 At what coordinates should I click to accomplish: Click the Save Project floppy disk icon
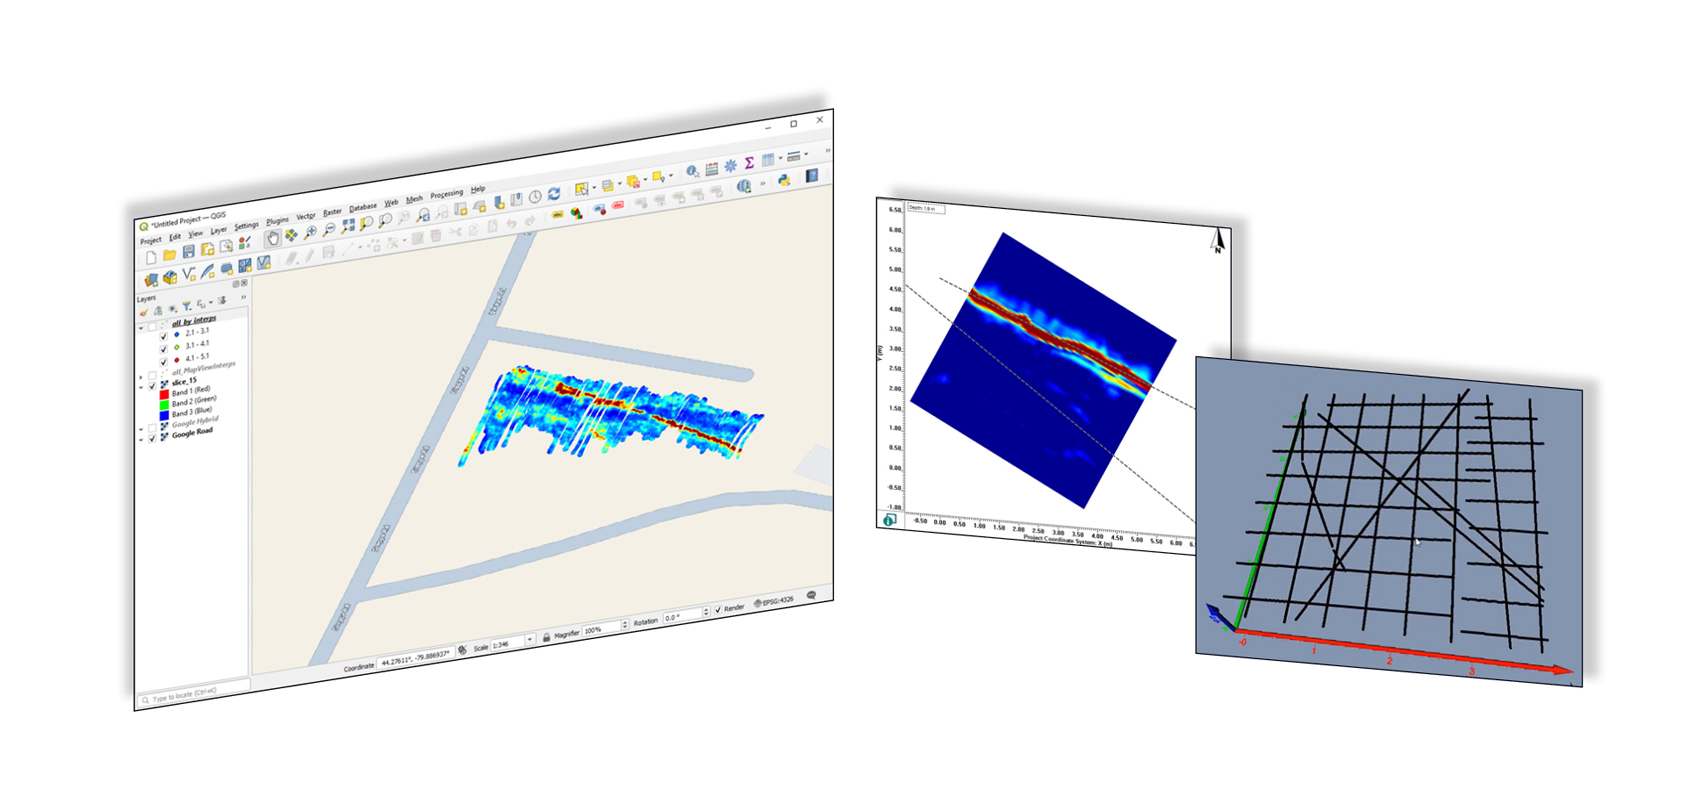pos(188,253)
